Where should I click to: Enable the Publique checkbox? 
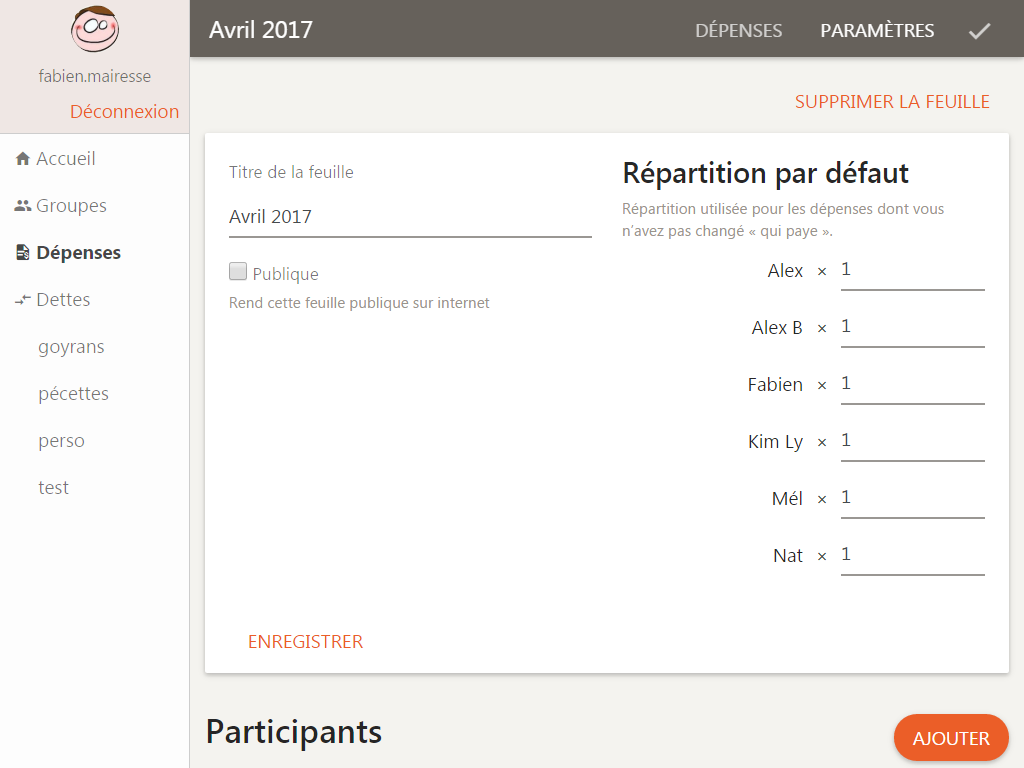coord(238,271)
